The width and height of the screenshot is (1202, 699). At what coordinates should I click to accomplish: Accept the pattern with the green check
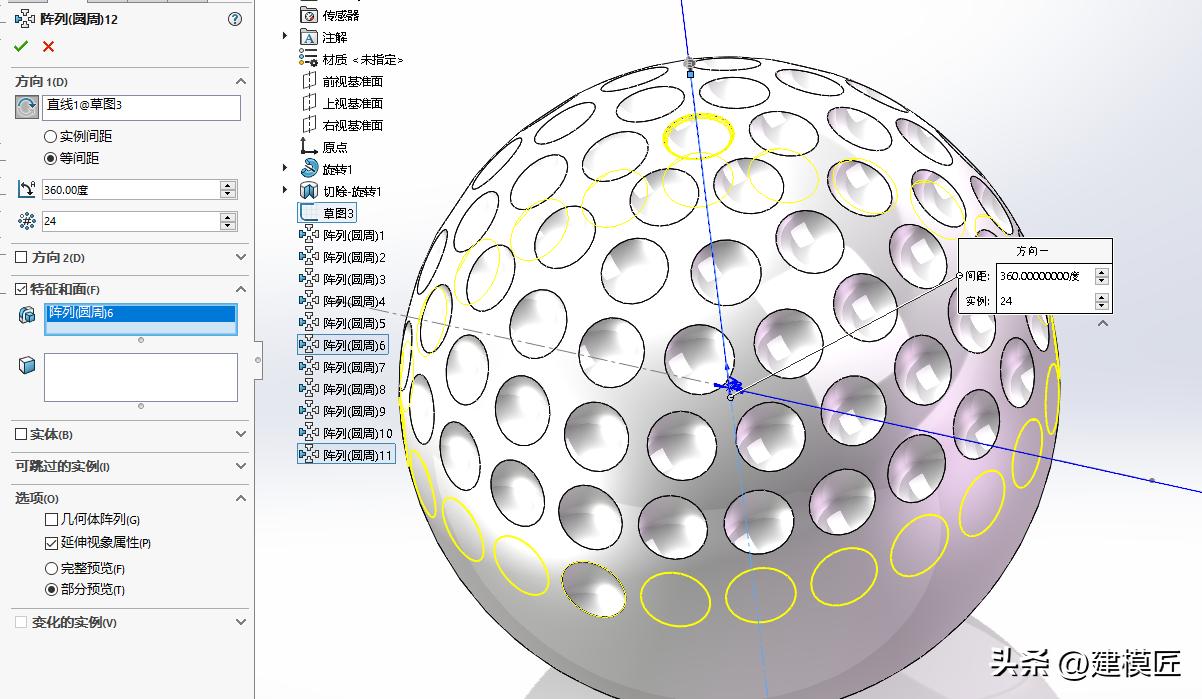[x=22, y=45]
